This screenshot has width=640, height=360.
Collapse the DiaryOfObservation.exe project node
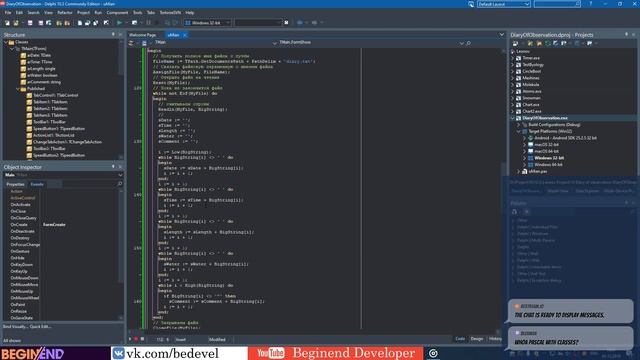[x=513, y=118]
